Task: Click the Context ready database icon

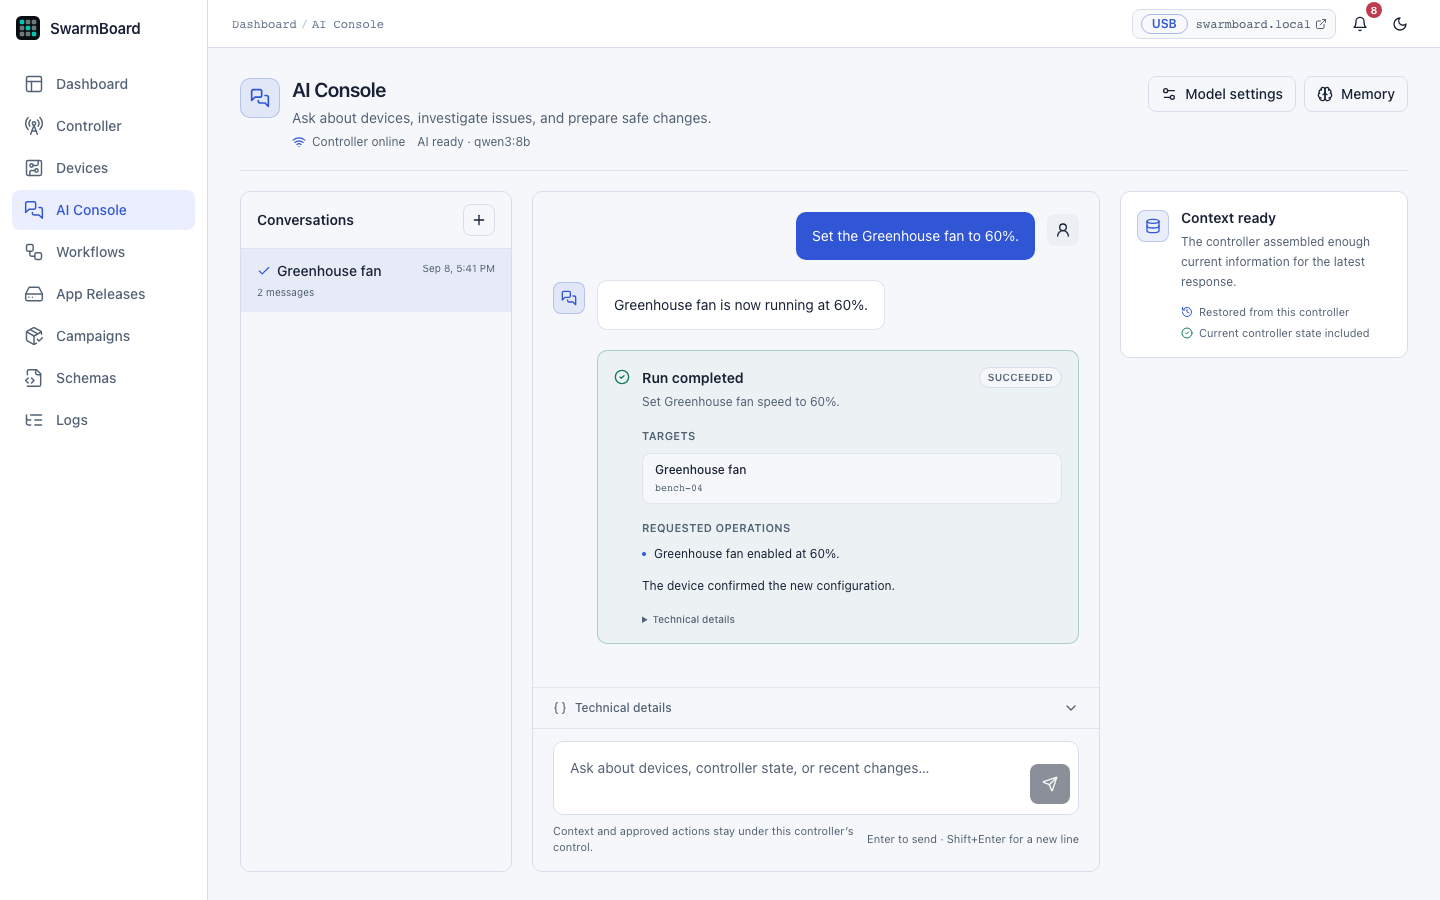Action: (1153, 226)
